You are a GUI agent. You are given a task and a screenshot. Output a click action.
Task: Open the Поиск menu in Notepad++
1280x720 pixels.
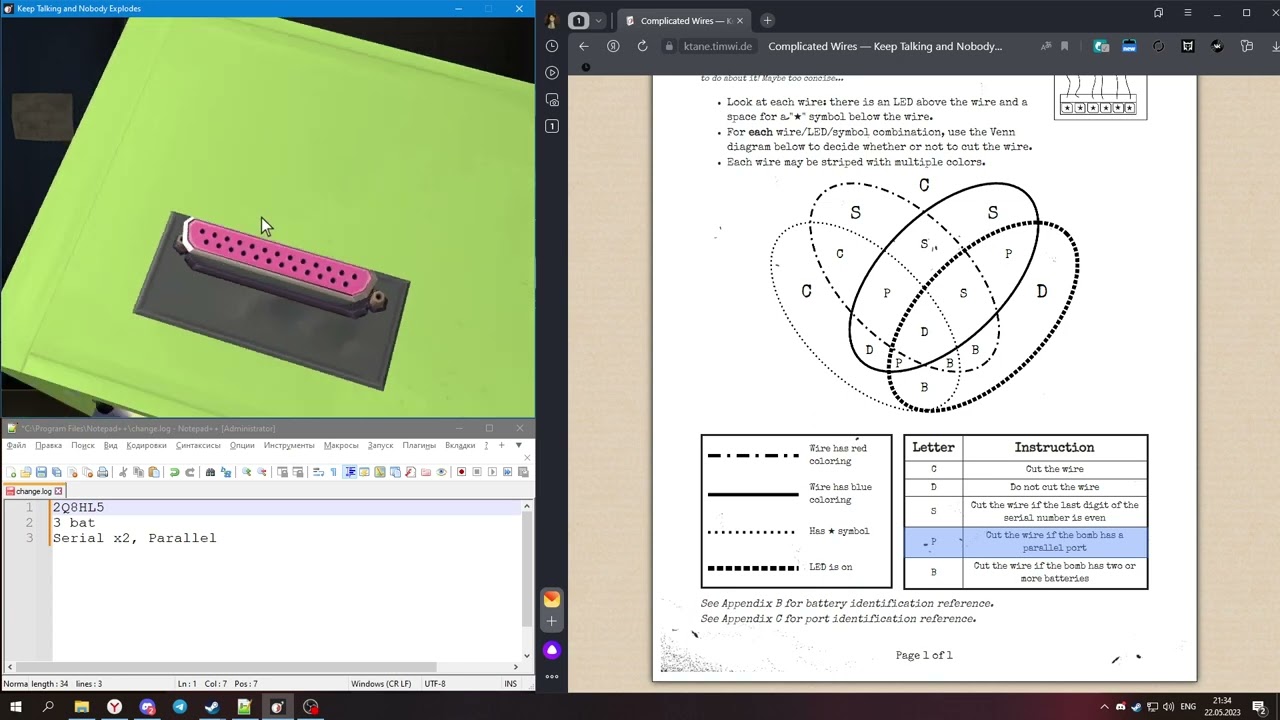[83, 445]
